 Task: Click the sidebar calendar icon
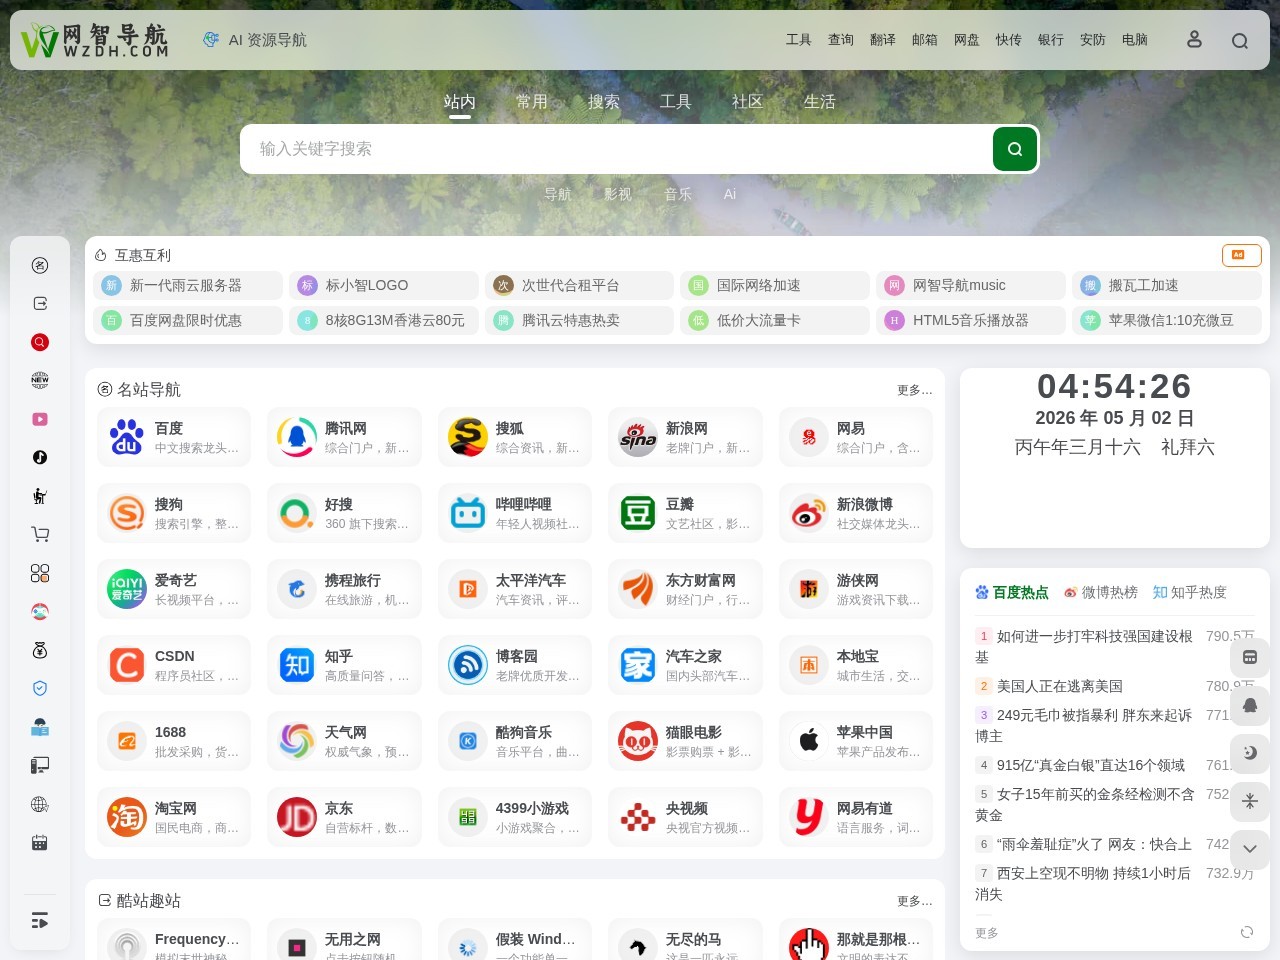point(40,842)
